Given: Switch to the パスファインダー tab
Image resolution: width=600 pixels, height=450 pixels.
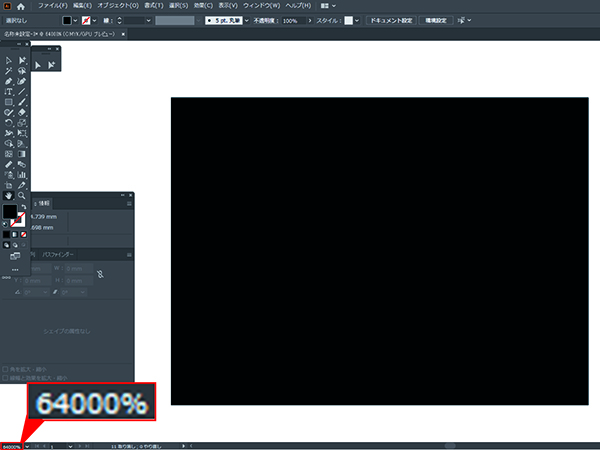Looking at the screenshot, I should click(57, 254).
